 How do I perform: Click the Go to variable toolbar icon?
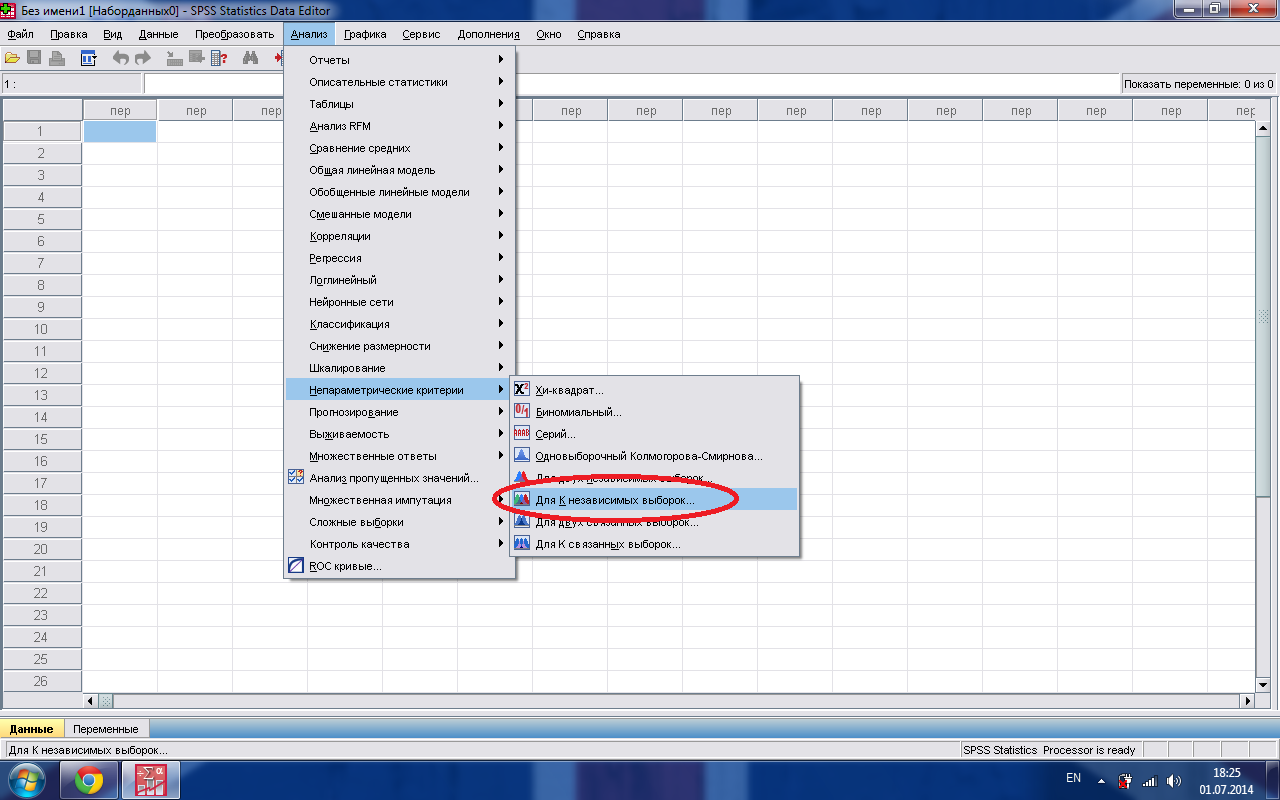point(197,58)
